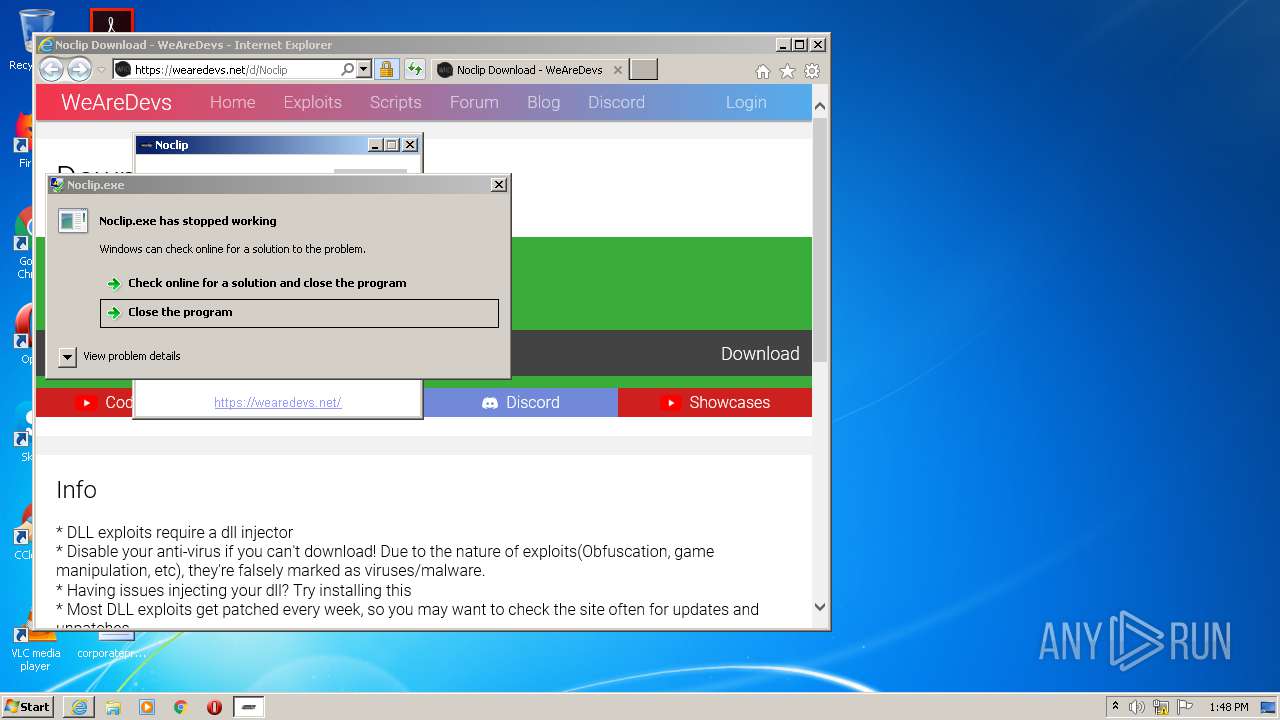Click the blue Discord banner button
1280x720 pixels.
[520, 402]
